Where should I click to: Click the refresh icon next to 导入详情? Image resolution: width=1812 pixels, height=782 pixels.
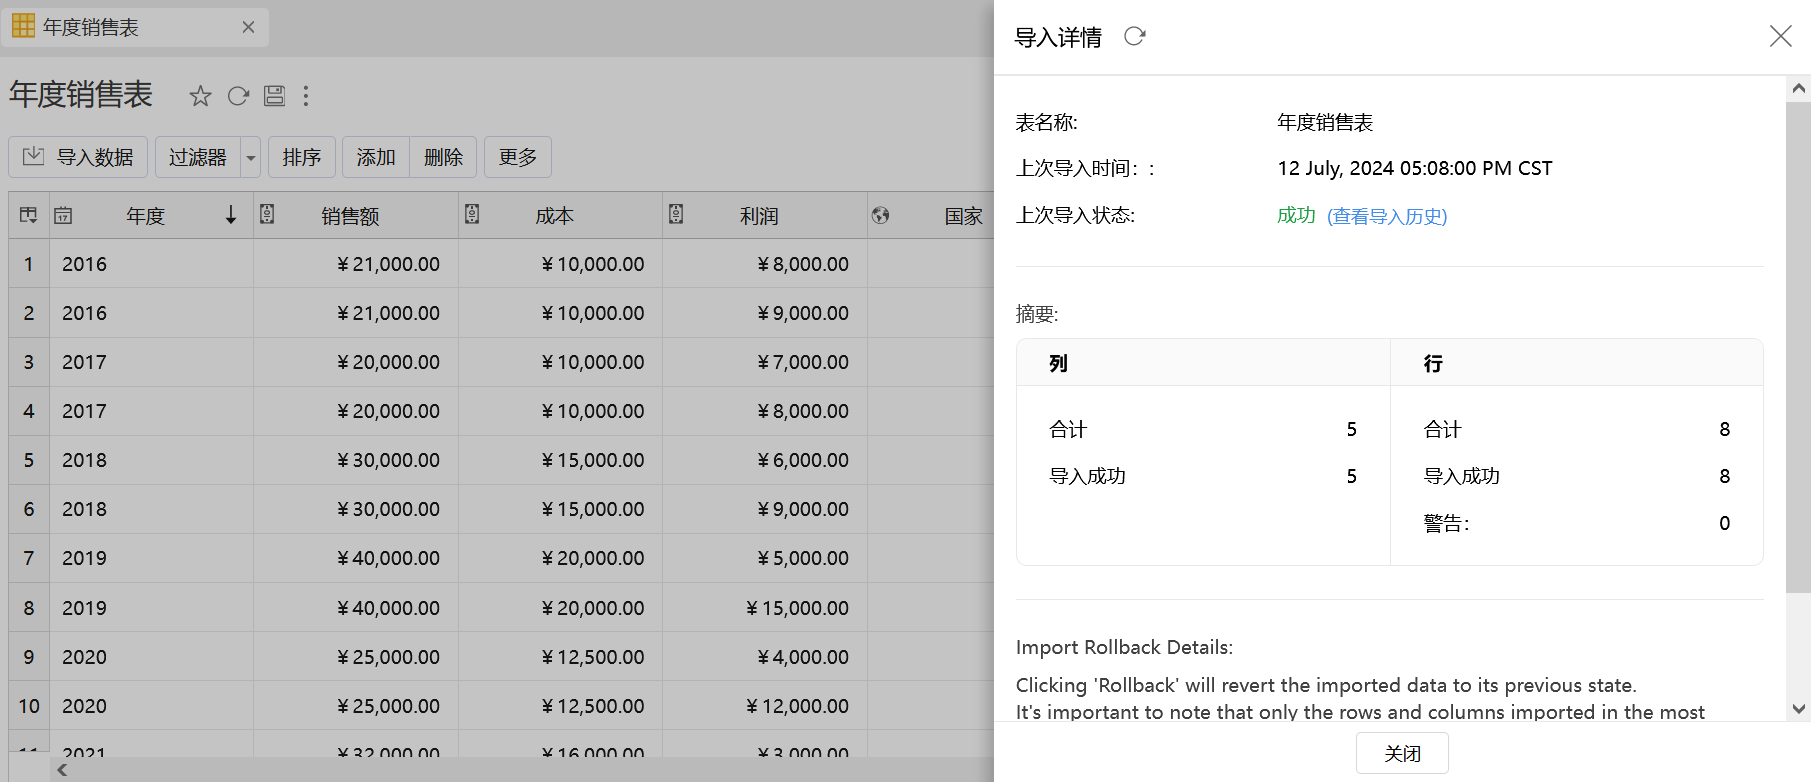pyautogui.click(x=1134, y=37)
